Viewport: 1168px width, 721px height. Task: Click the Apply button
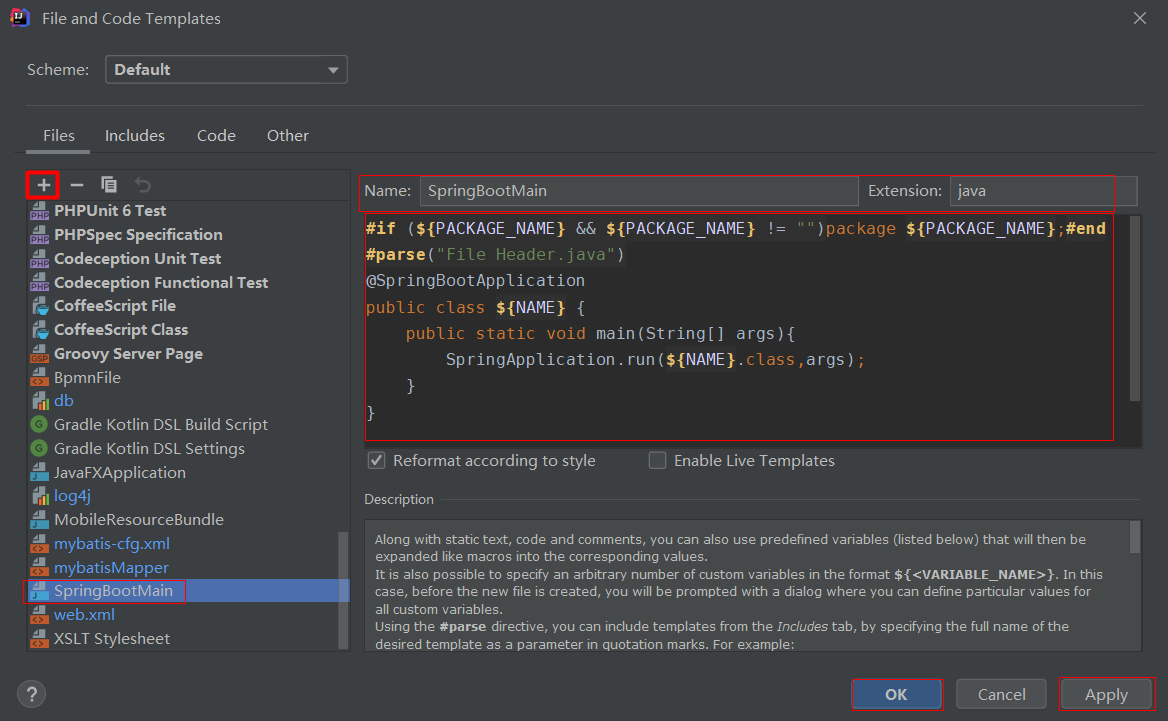(x=1106, y=694)
